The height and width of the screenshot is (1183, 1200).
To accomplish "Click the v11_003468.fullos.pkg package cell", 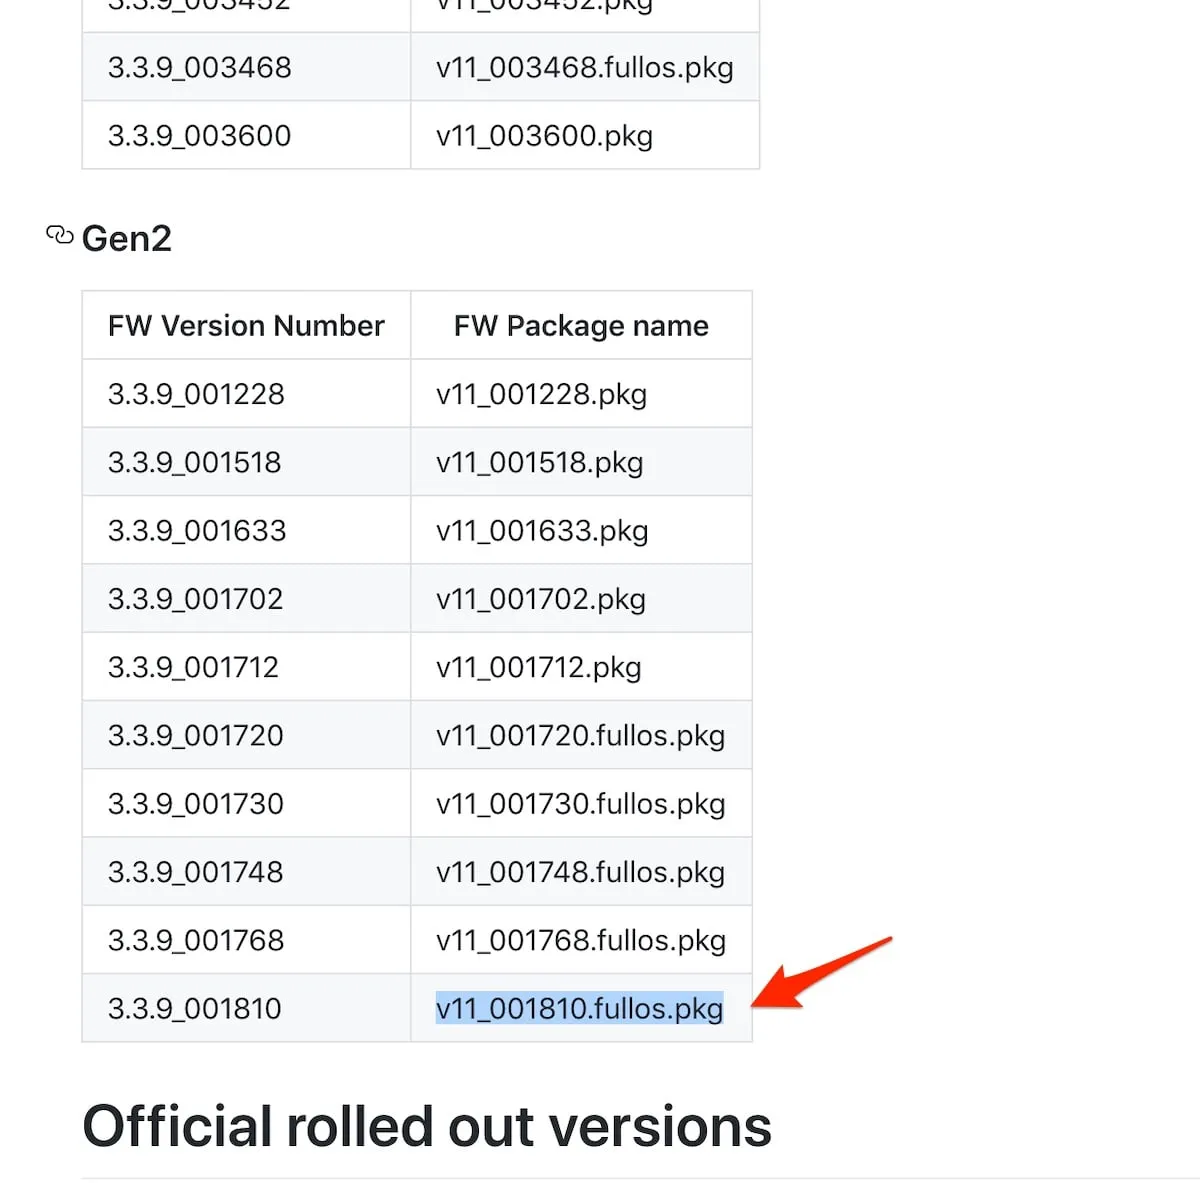I will pyautogui.click(x=585, y=68).
